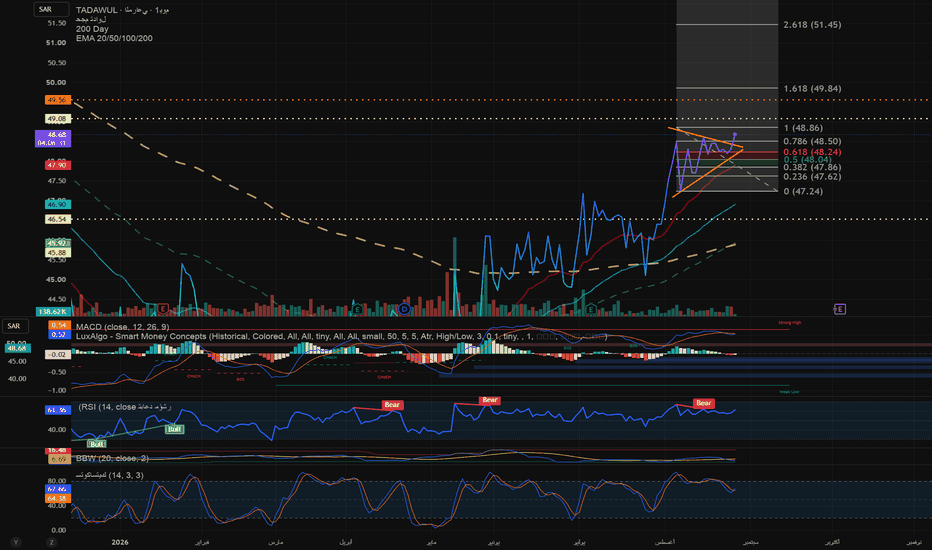
Task: Open the SAR selector in MACD pane
Action: pyautogui.click(x=15, y=326)
